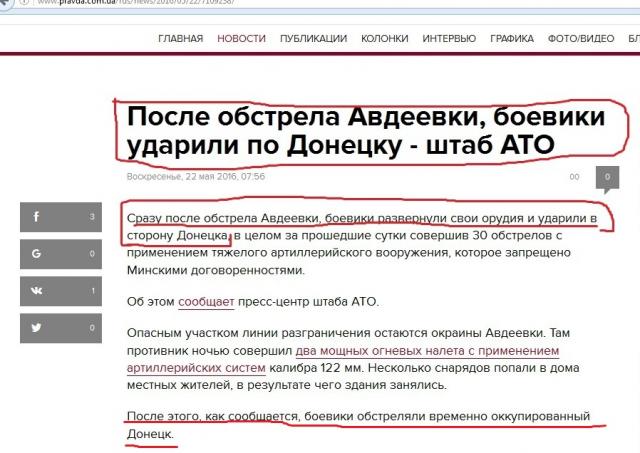Screen dimensions: 640x453
Task: Go back with browser arrow button
Action: [x=5, y=2]
